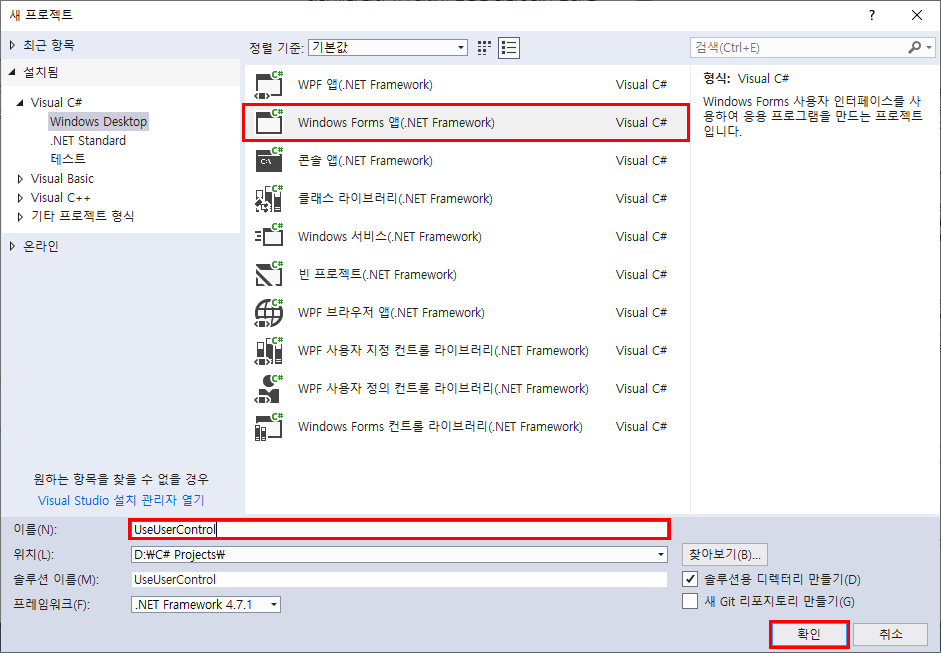Click the 솔루션 이름 input field

pyautogui.click(x=399, y=579)
